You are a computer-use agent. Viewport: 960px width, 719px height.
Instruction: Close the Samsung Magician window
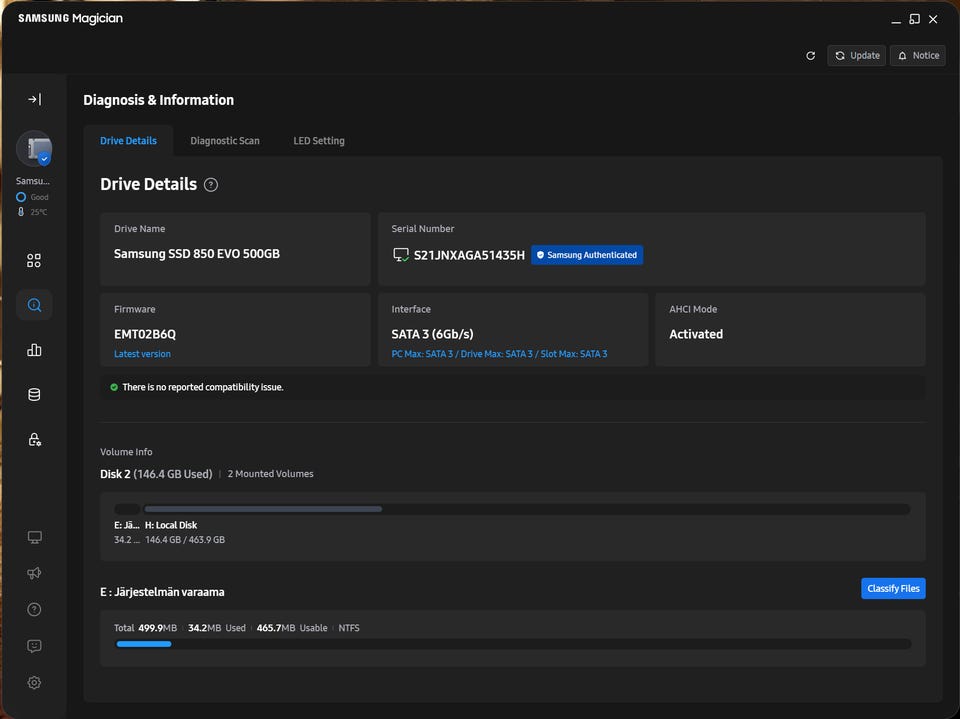pyautogui.click(x=933, y=20)
